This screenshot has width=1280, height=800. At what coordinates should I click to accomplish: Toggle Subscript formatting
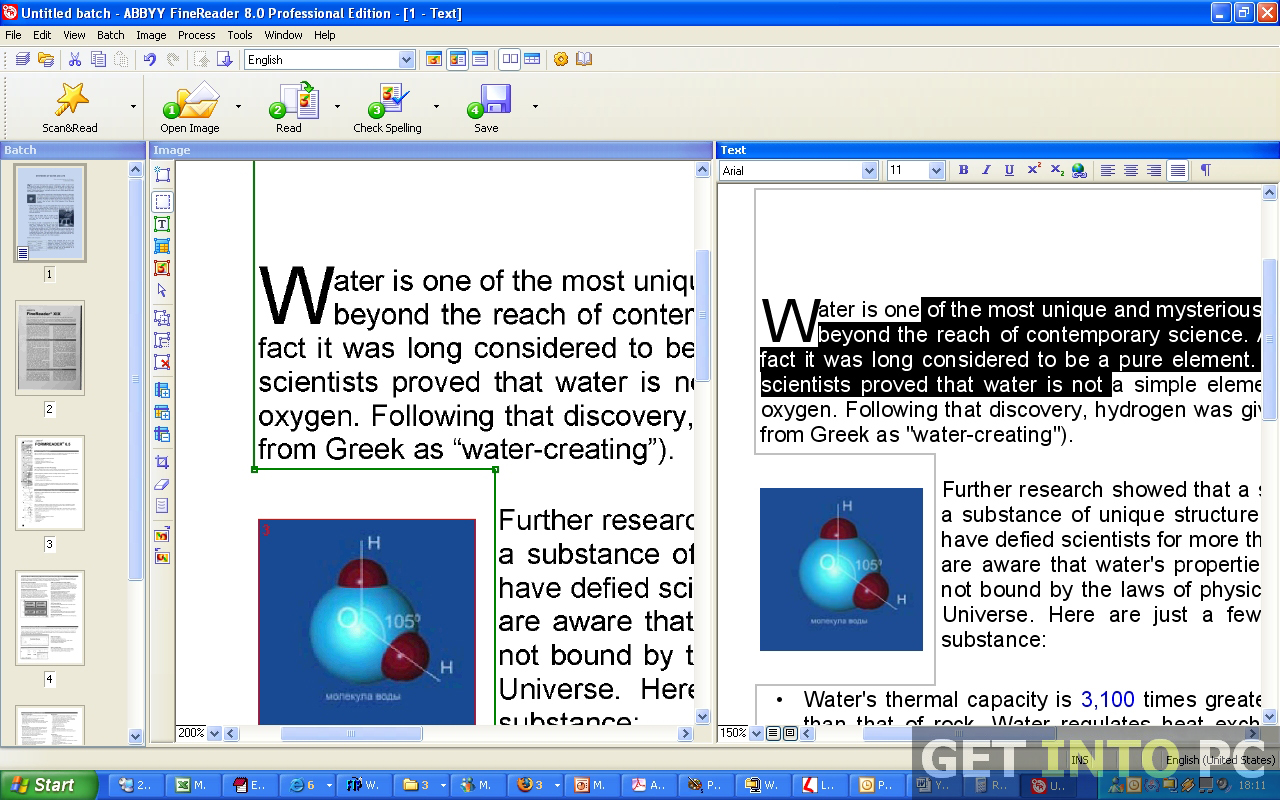(x=1056, y=171)
